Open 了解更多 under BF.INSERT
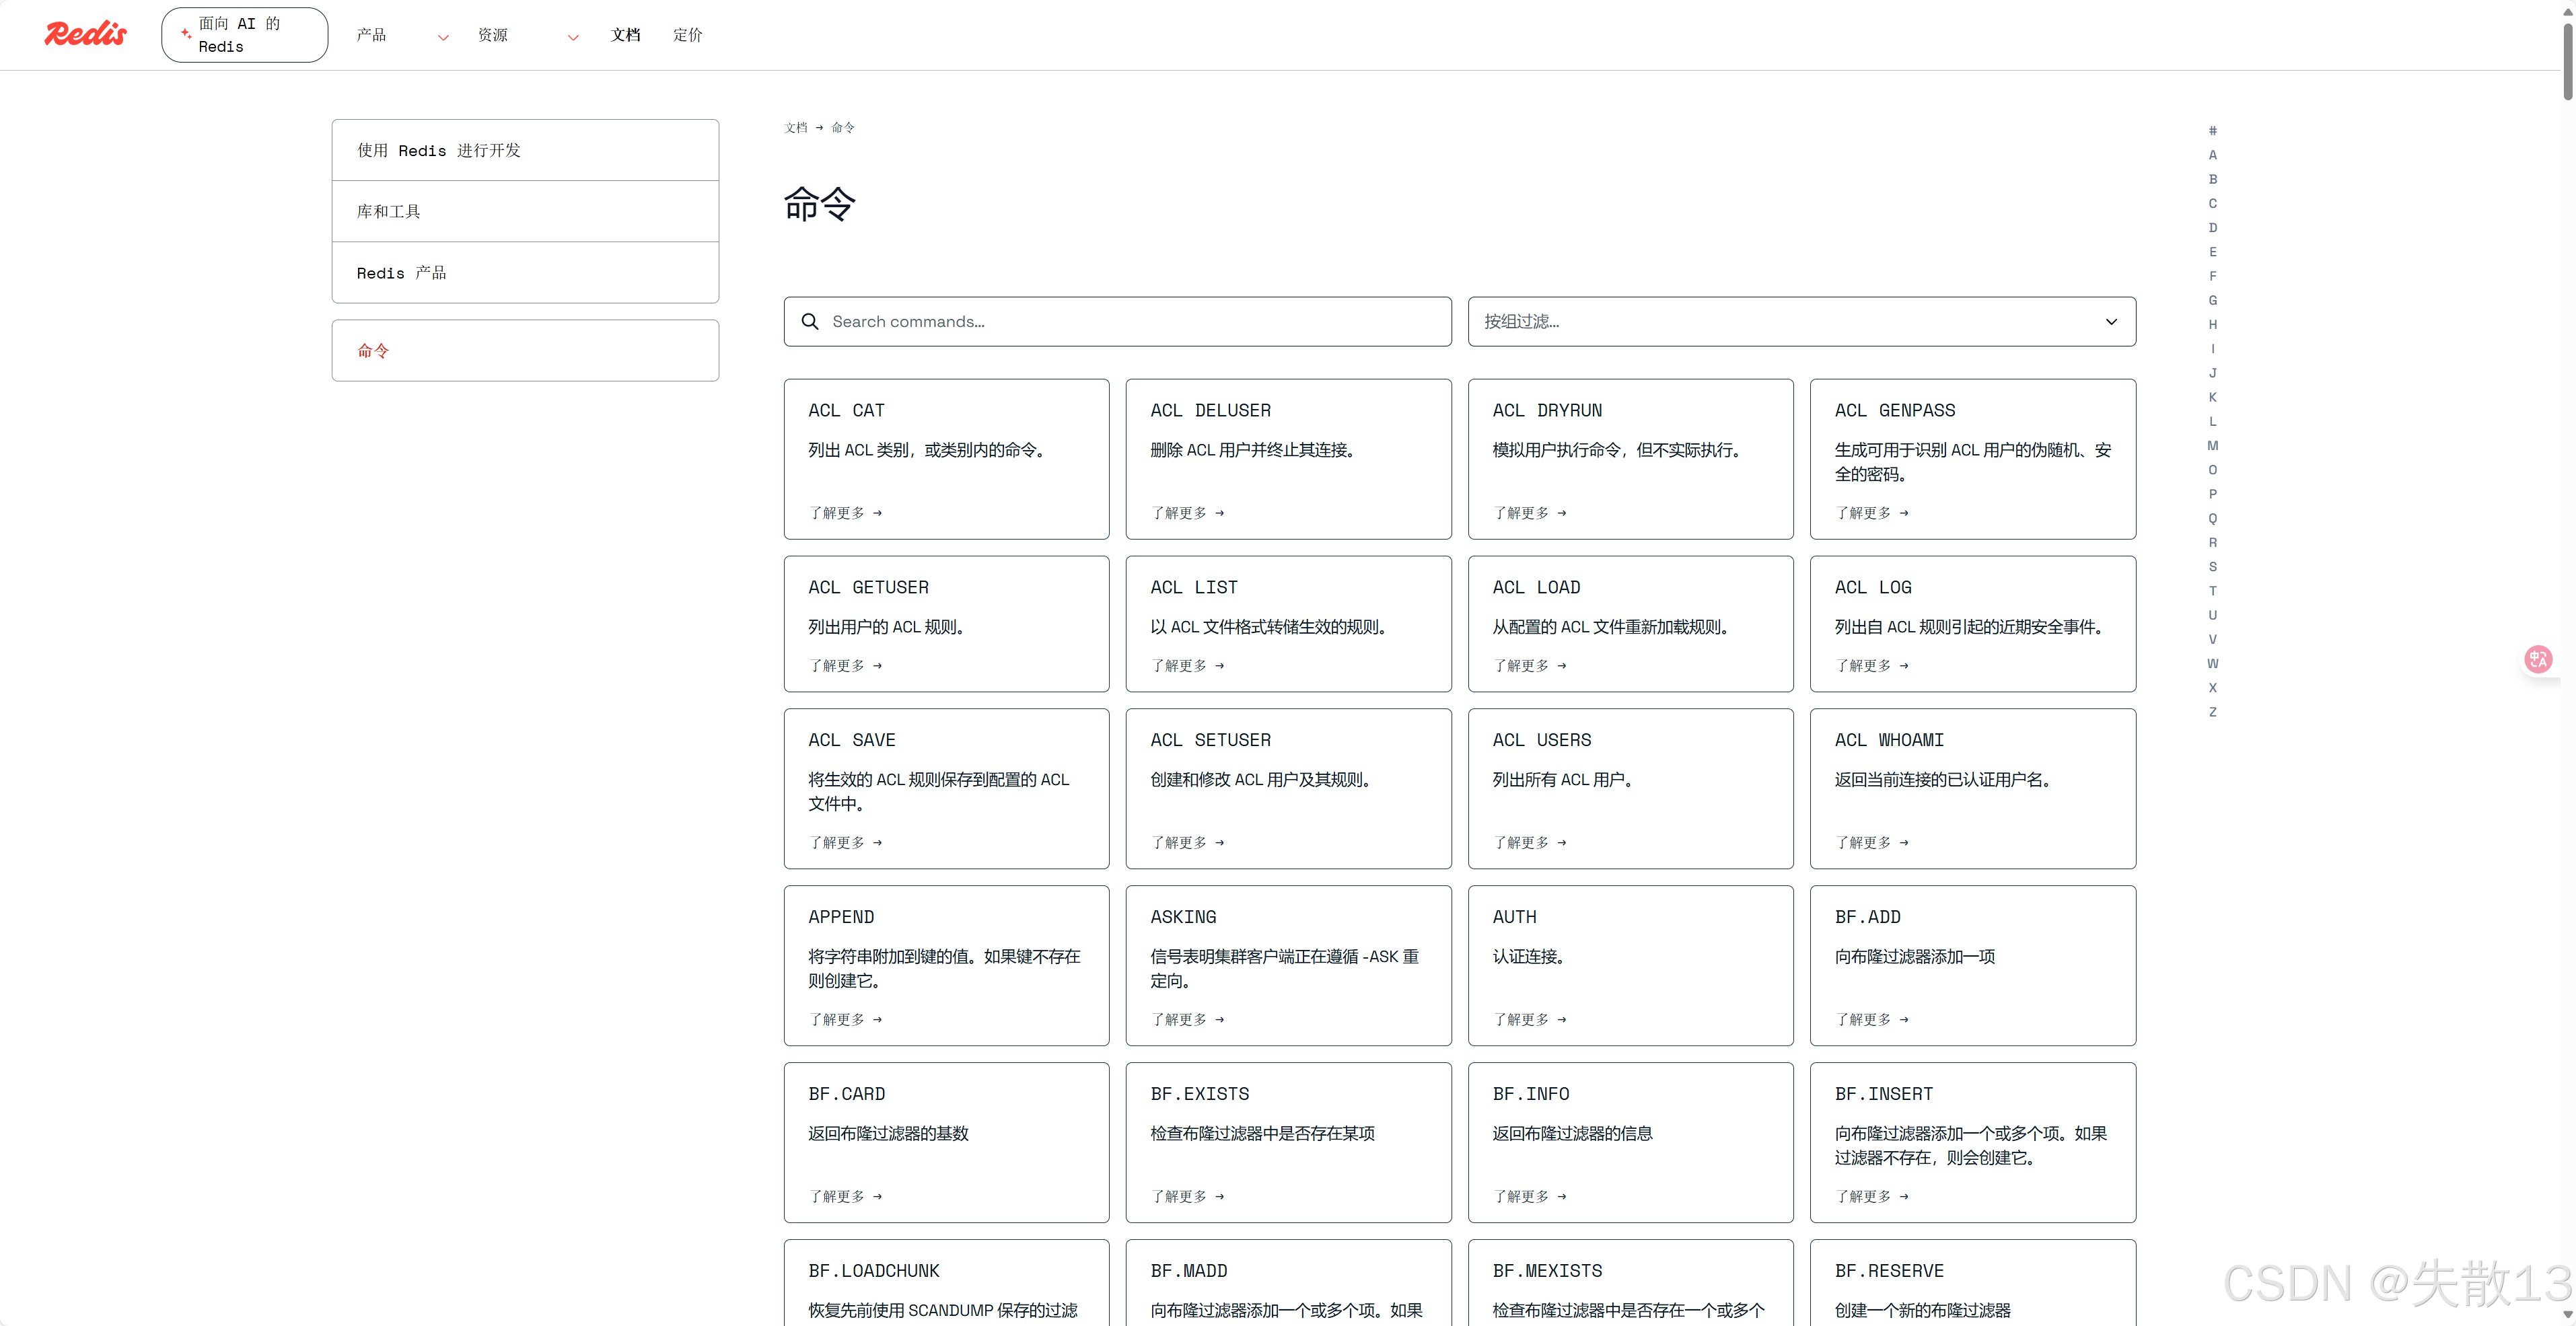Image resolution: width=2576 pixels, height=1326 pixels. [x=1871, y=1197]
